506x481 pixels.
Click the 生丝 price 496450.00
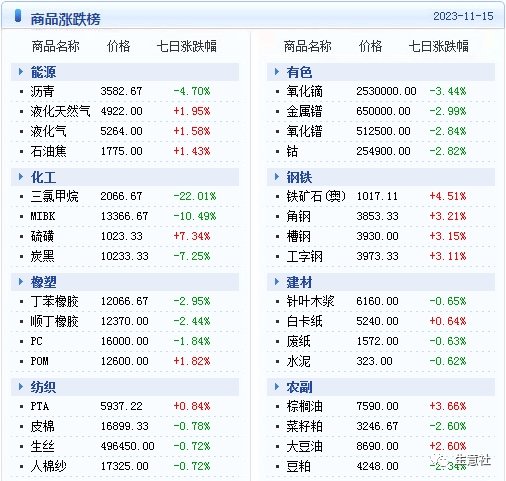tap(127, 446)
